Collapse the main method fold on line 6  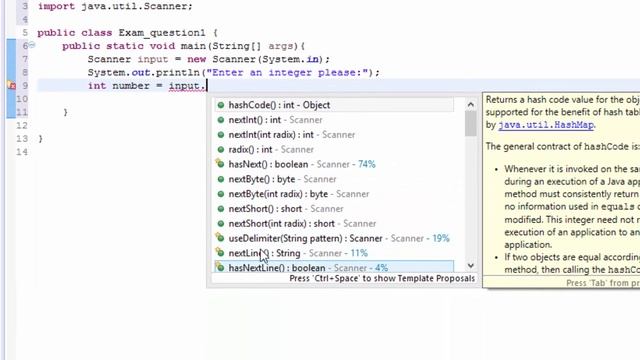pos(32,45)
